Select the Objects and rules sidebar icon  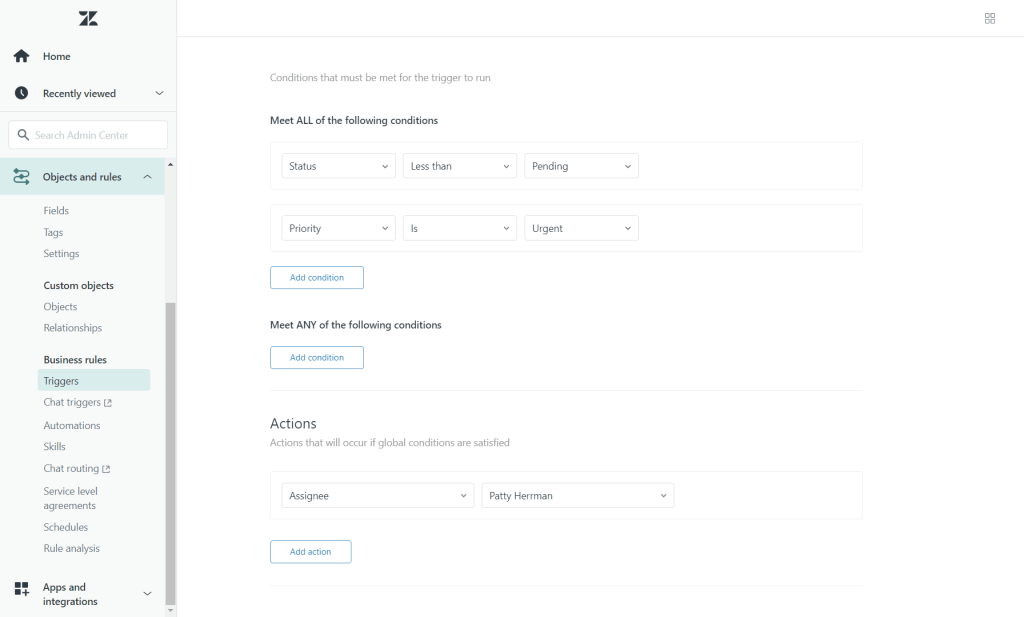click(20, 175)
